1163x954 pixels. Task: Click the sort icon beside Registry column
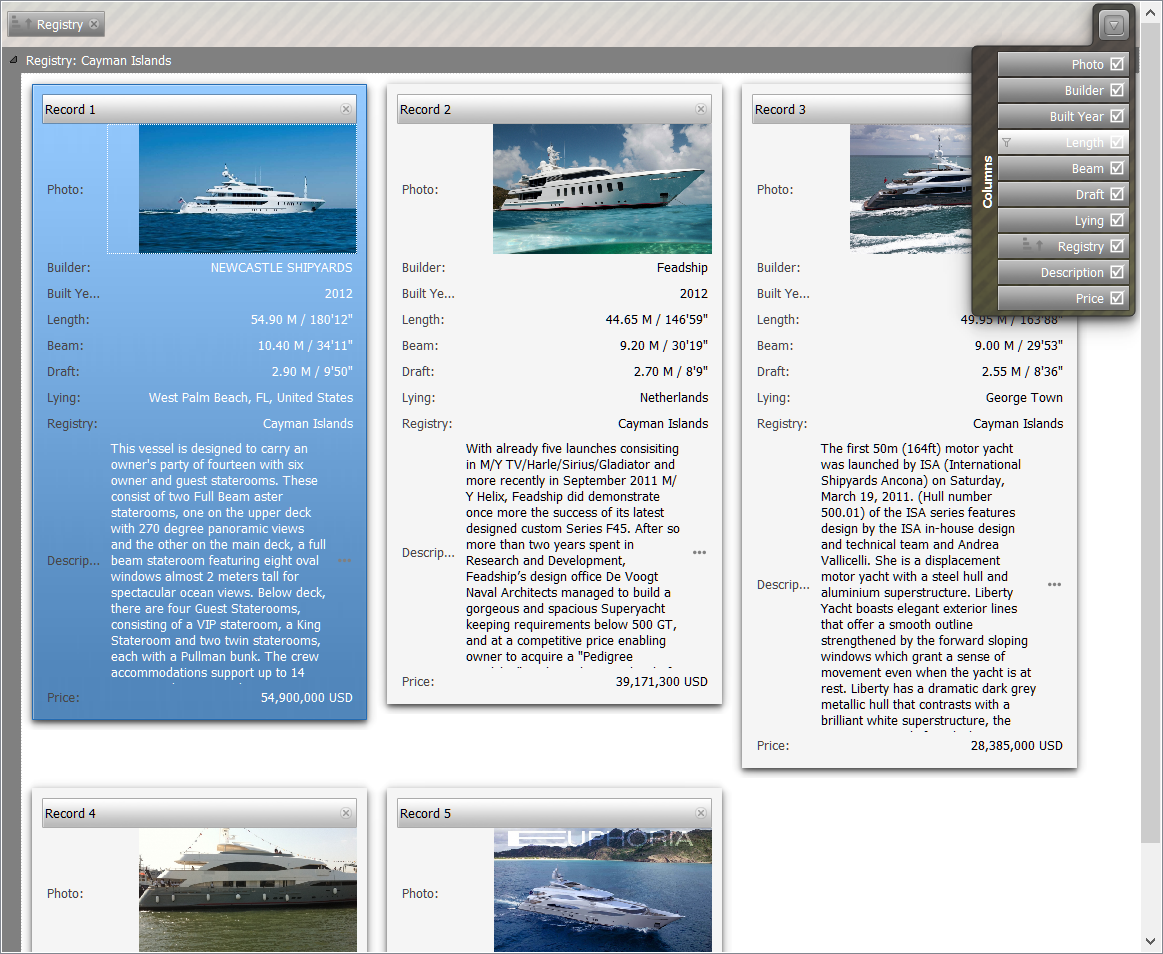coord(1032,244)
